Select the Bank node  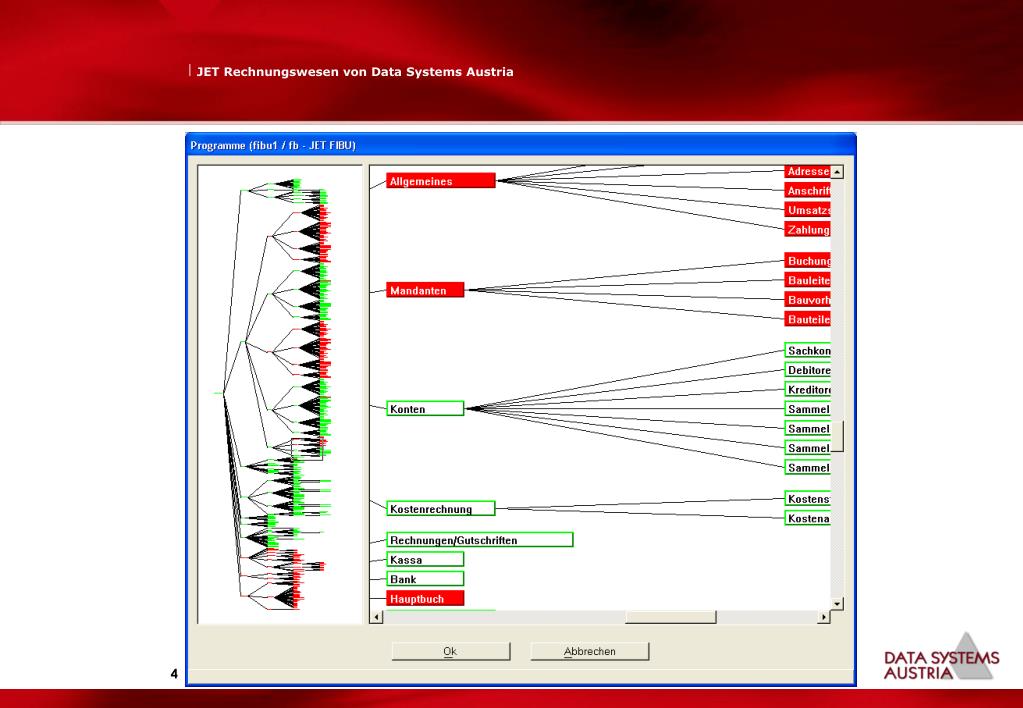(425, 579)
